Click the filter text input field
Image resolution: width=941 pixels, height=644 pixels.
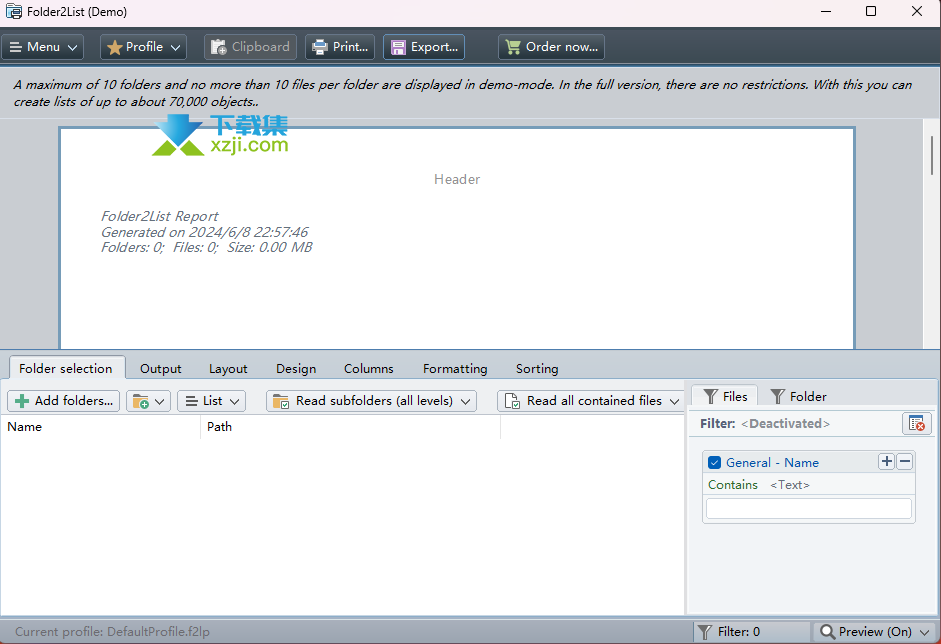pyautogui.click(x=808, y=508)
